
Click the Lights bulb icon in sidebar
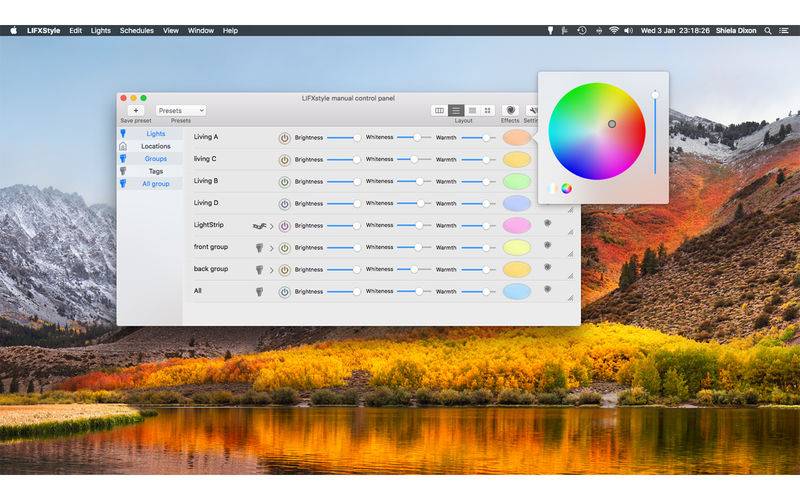tap(123, 133)
